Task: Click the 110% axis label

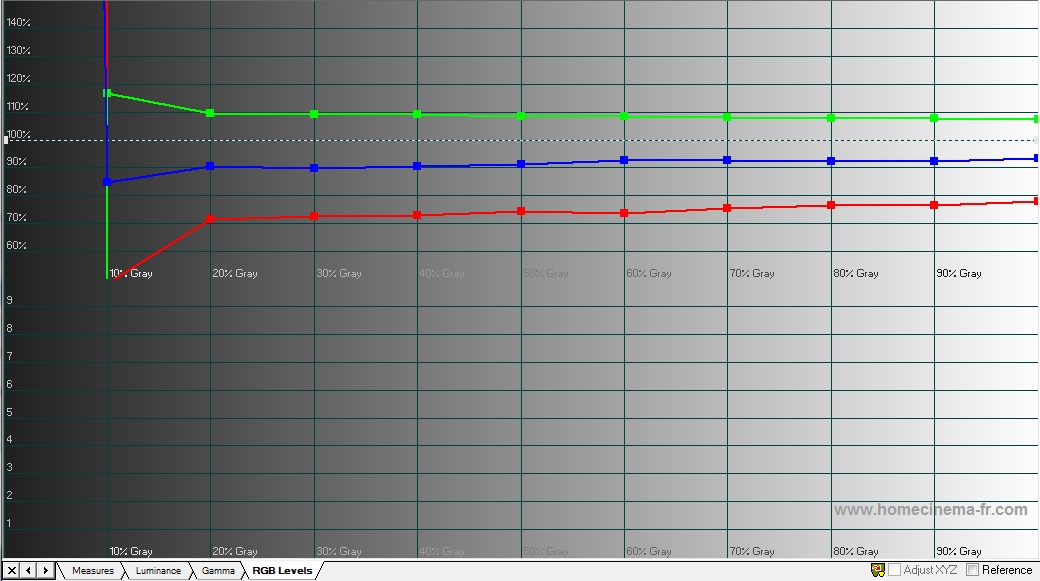Action: pyautogui.click(x=19, y=106)
